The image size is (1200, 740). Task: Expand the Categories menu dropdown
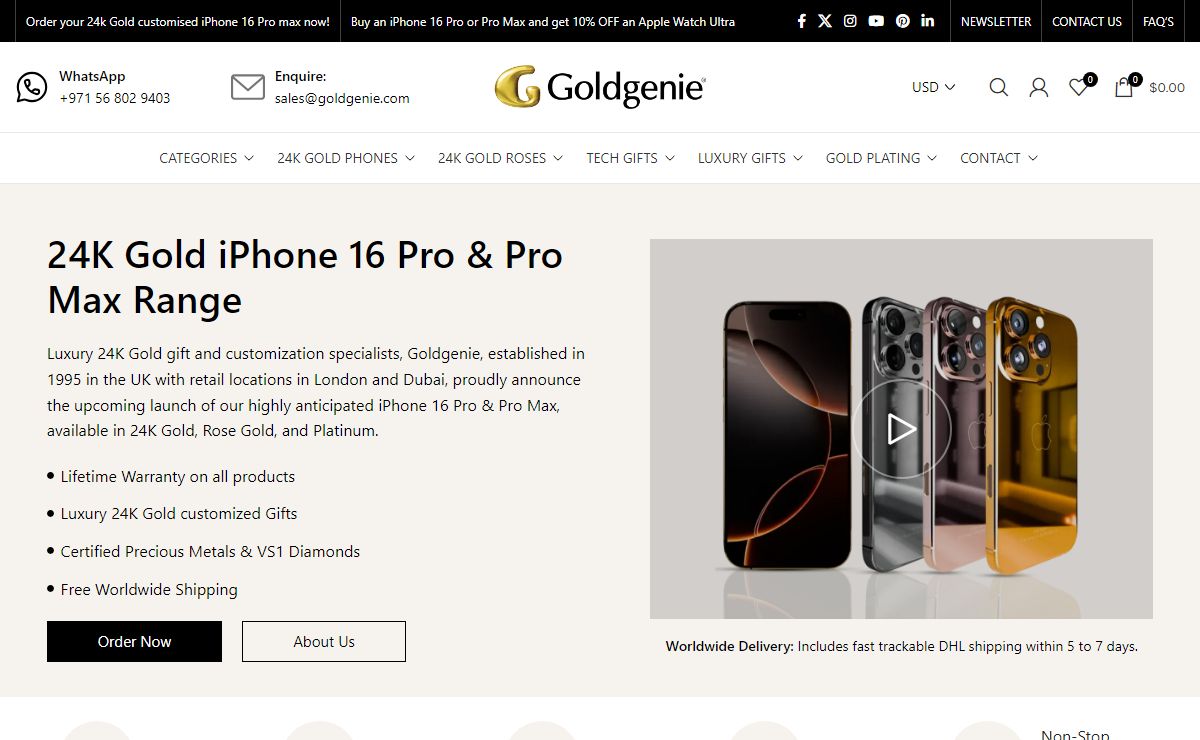(206, 158)
